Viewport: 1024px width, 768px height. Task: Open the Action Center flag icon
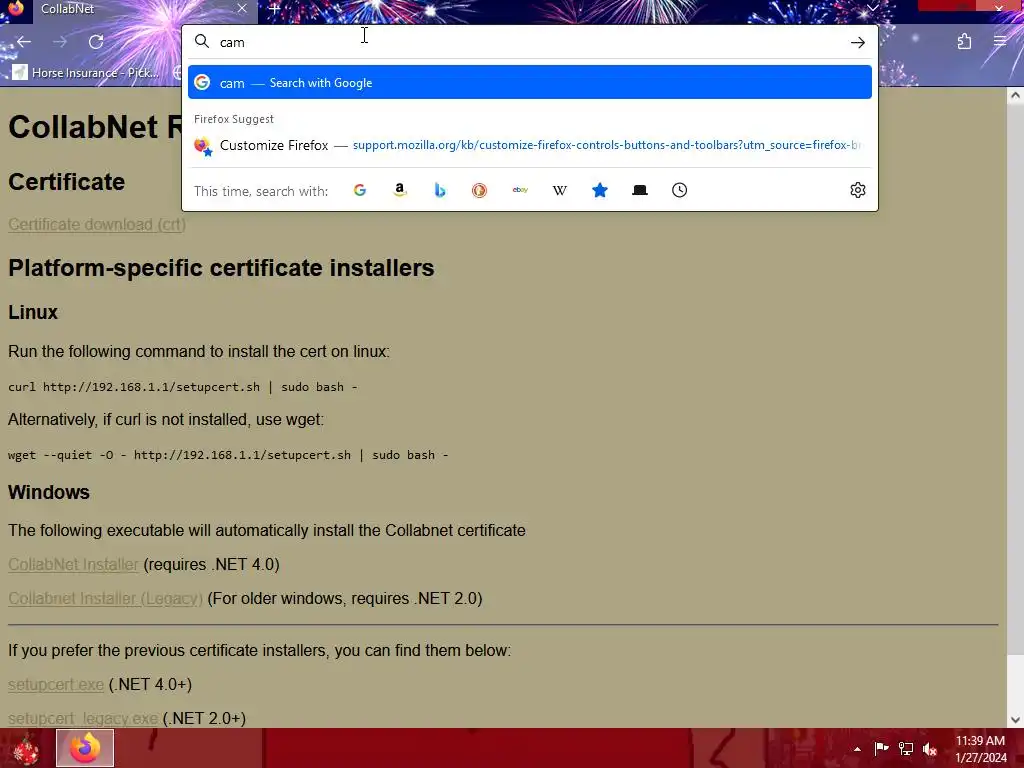[x=881, y=748]
